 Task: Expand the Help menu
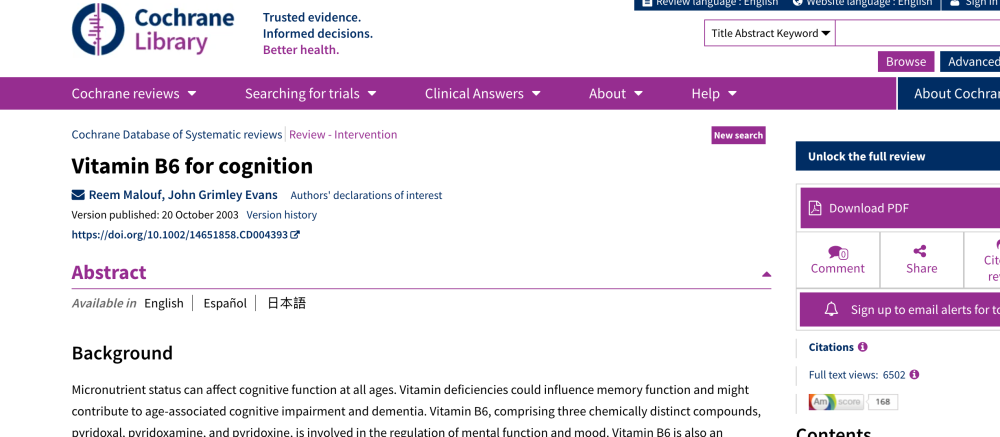714,94
